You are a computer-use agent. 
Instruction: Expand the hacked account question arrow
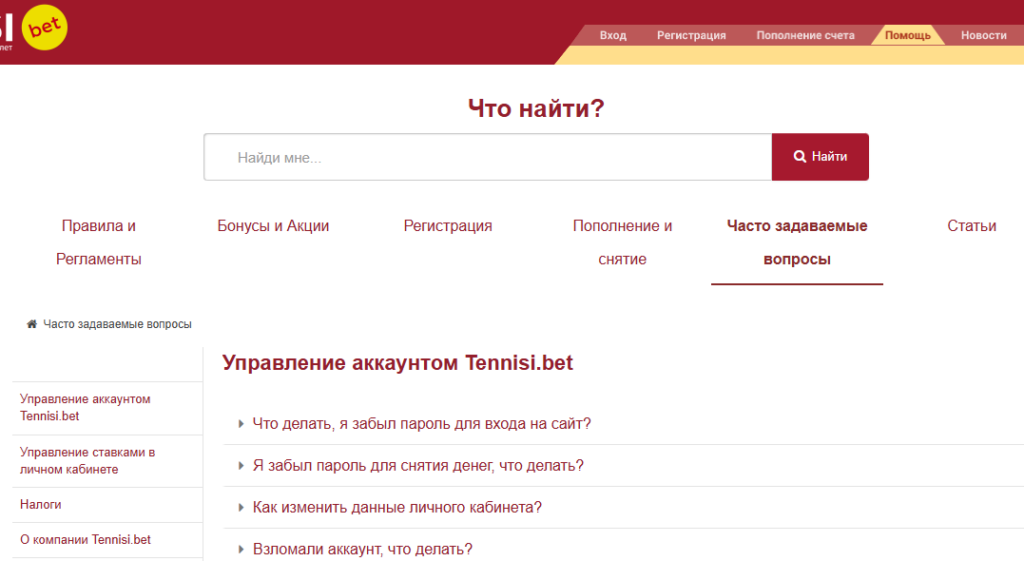click(241, 549)
